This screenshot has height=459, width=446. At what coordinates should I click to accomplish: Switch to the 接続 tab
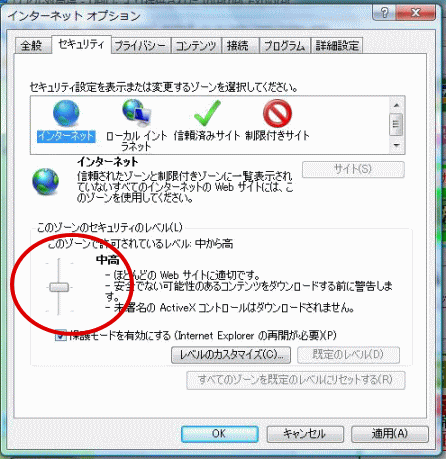239,46
